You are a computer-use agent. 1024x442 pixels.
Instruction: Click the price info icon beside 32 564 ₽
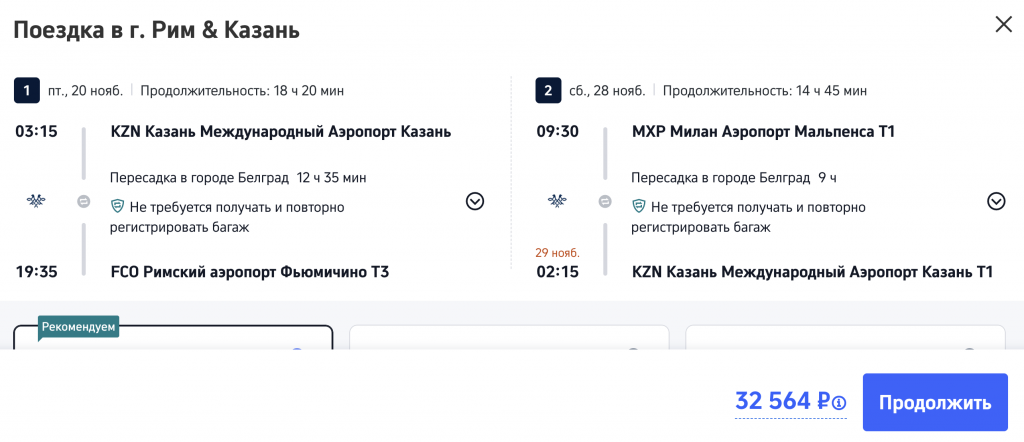coord(839,403)
